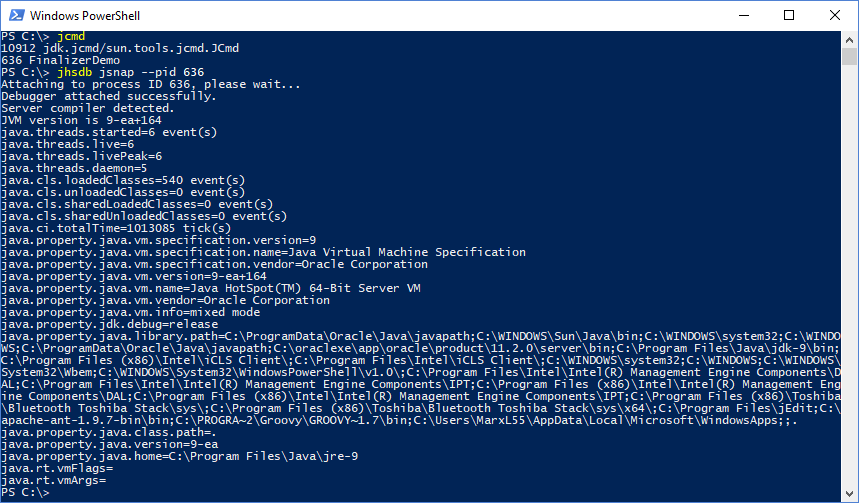Click the java.property.java.vm.info=mixed mode line
Image resolution: width=859 pixels, height=503 pixels.
(130, 312)
